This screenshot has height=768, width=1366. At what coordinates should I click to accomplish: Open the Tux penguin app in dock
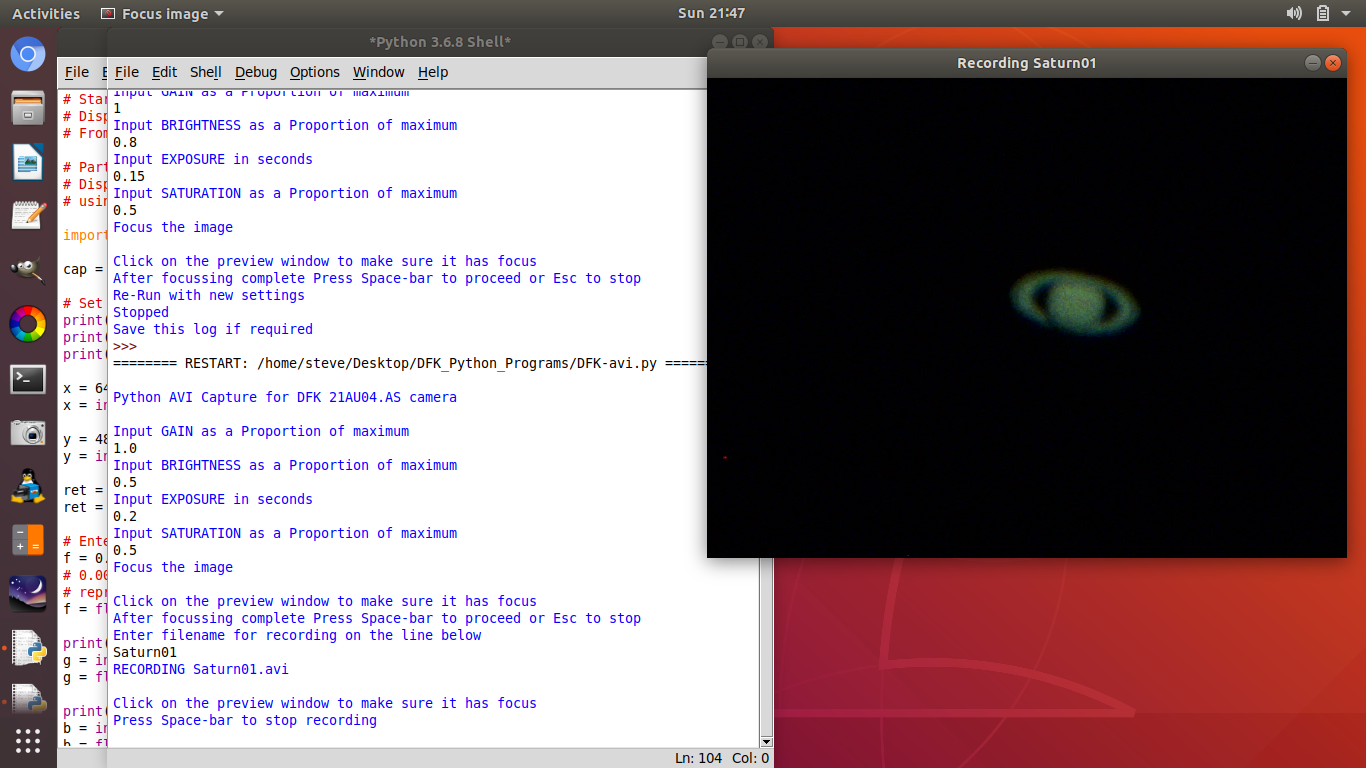pos(28,486)
